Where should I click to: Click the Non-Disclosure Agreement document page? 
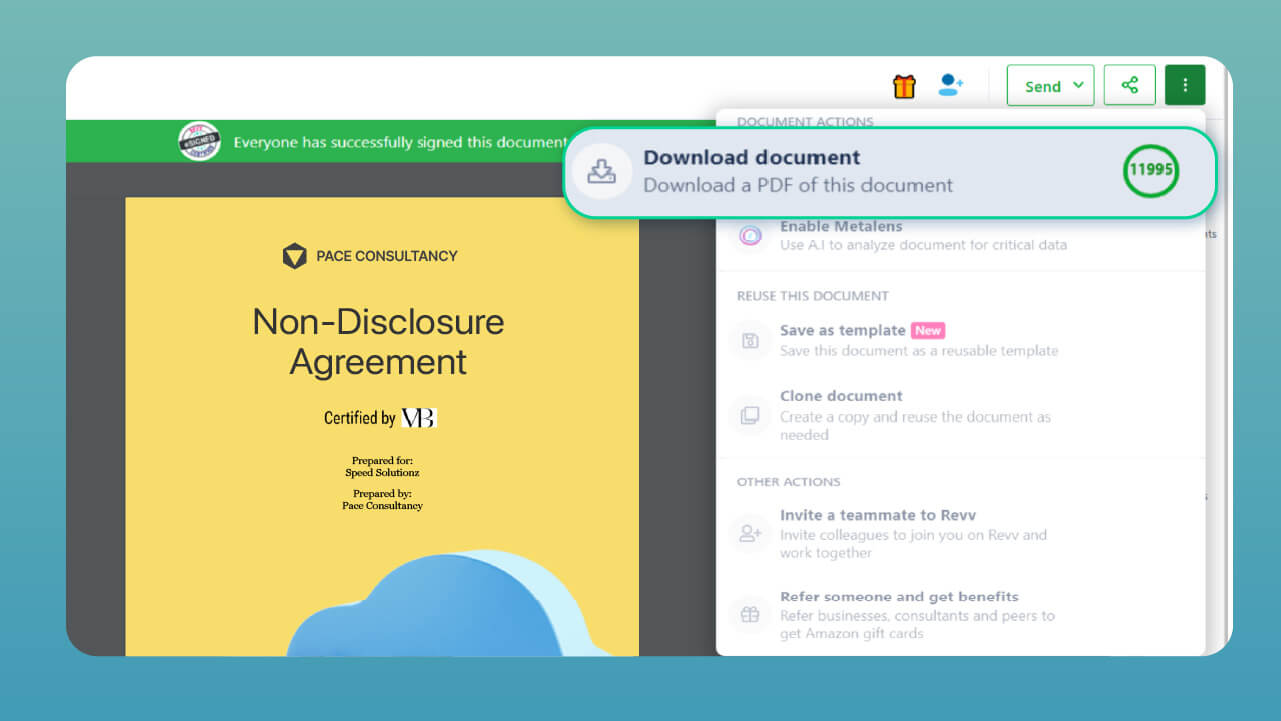click(x=381, y=400)
